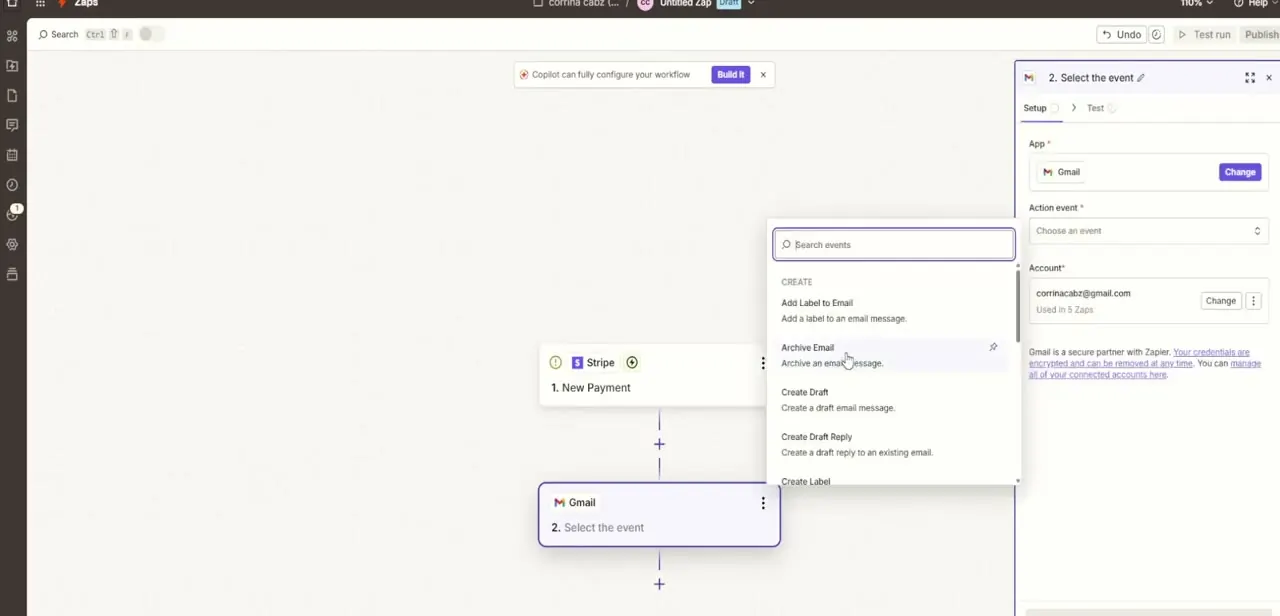
Task: Open the Gmail step three-dot menu
Action: coord(763,503)
